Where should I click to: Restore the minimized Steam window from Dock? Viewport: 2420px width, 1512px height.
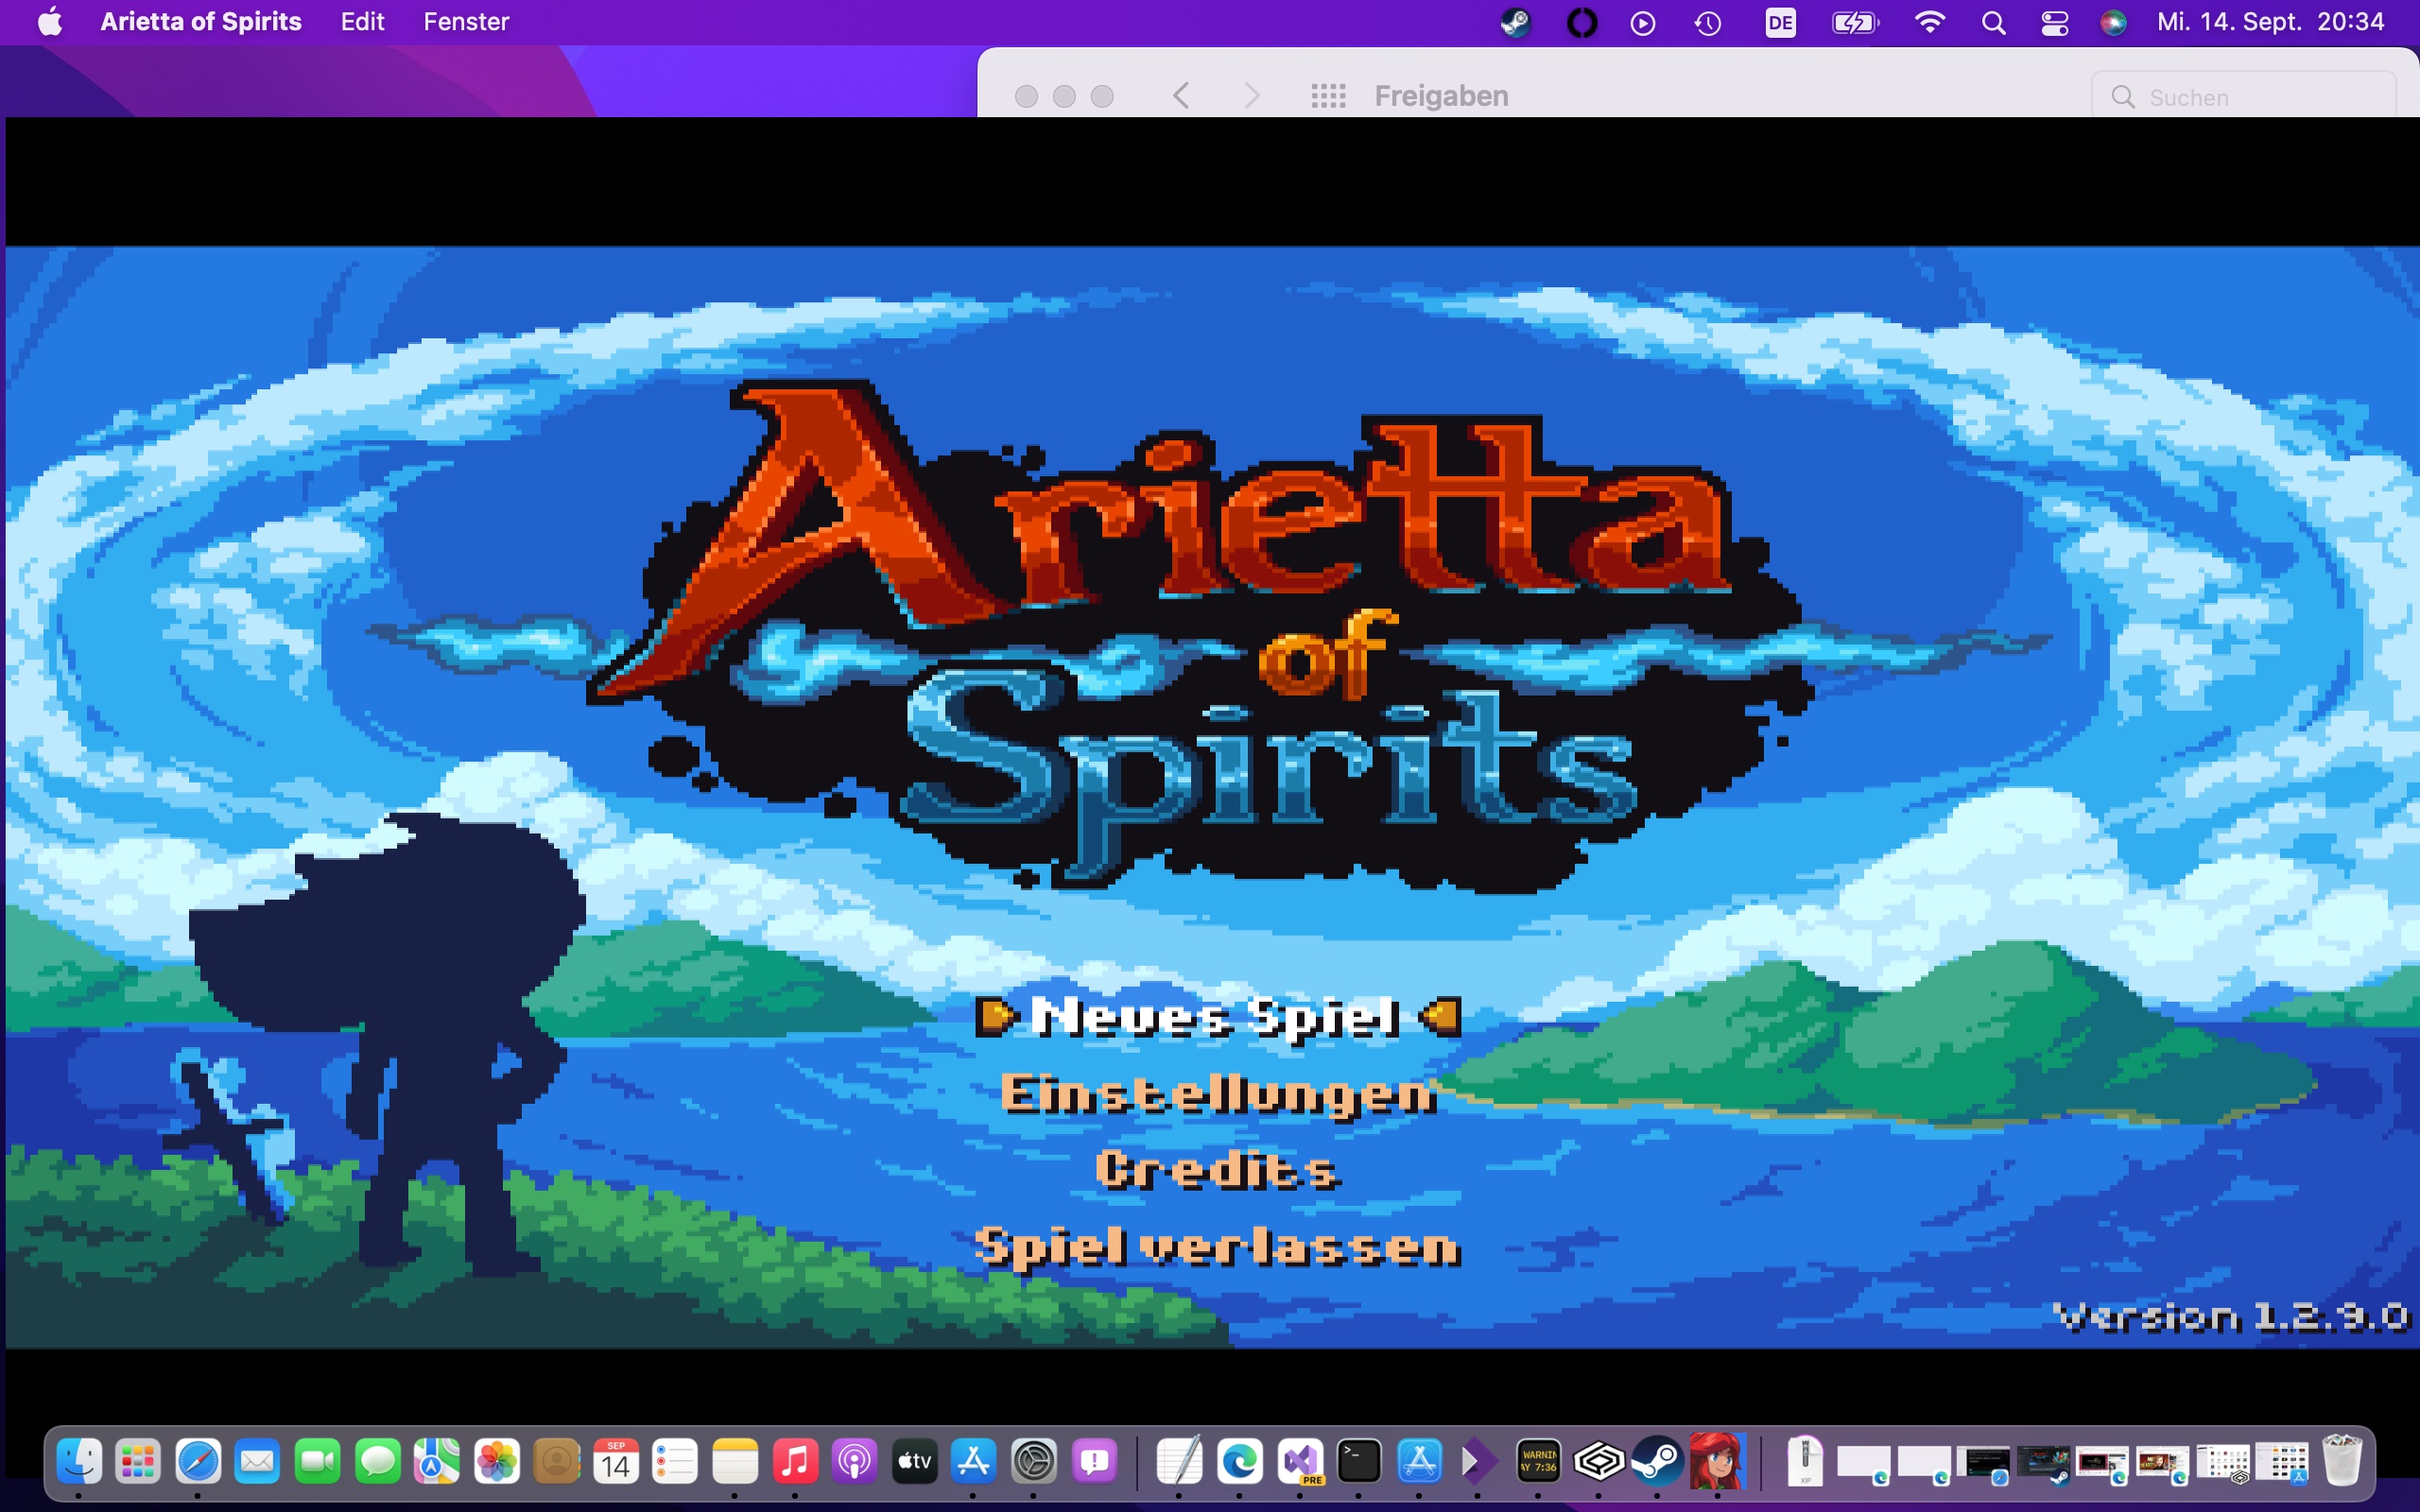2044,1463
